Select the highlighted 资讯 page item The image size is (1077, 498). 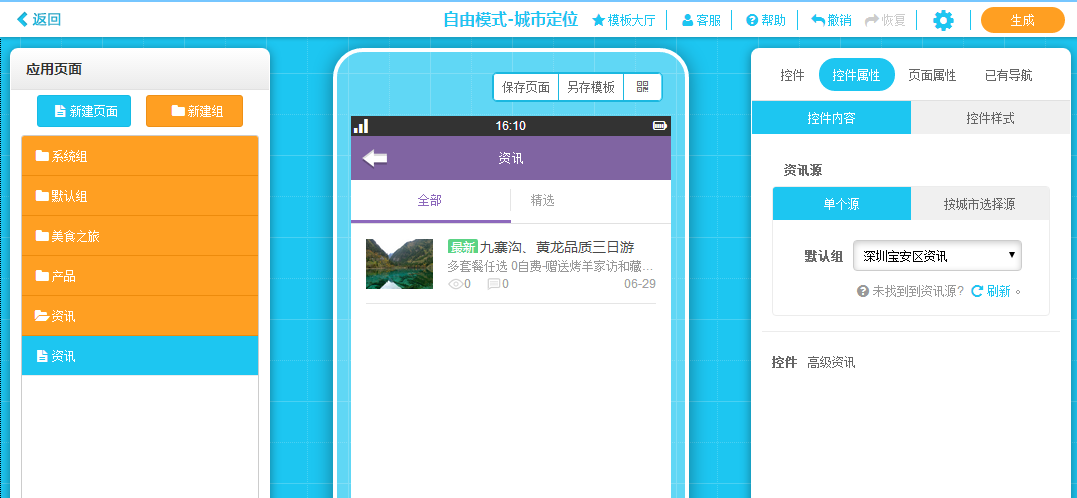pyautogui.click(x=140, y=356)
